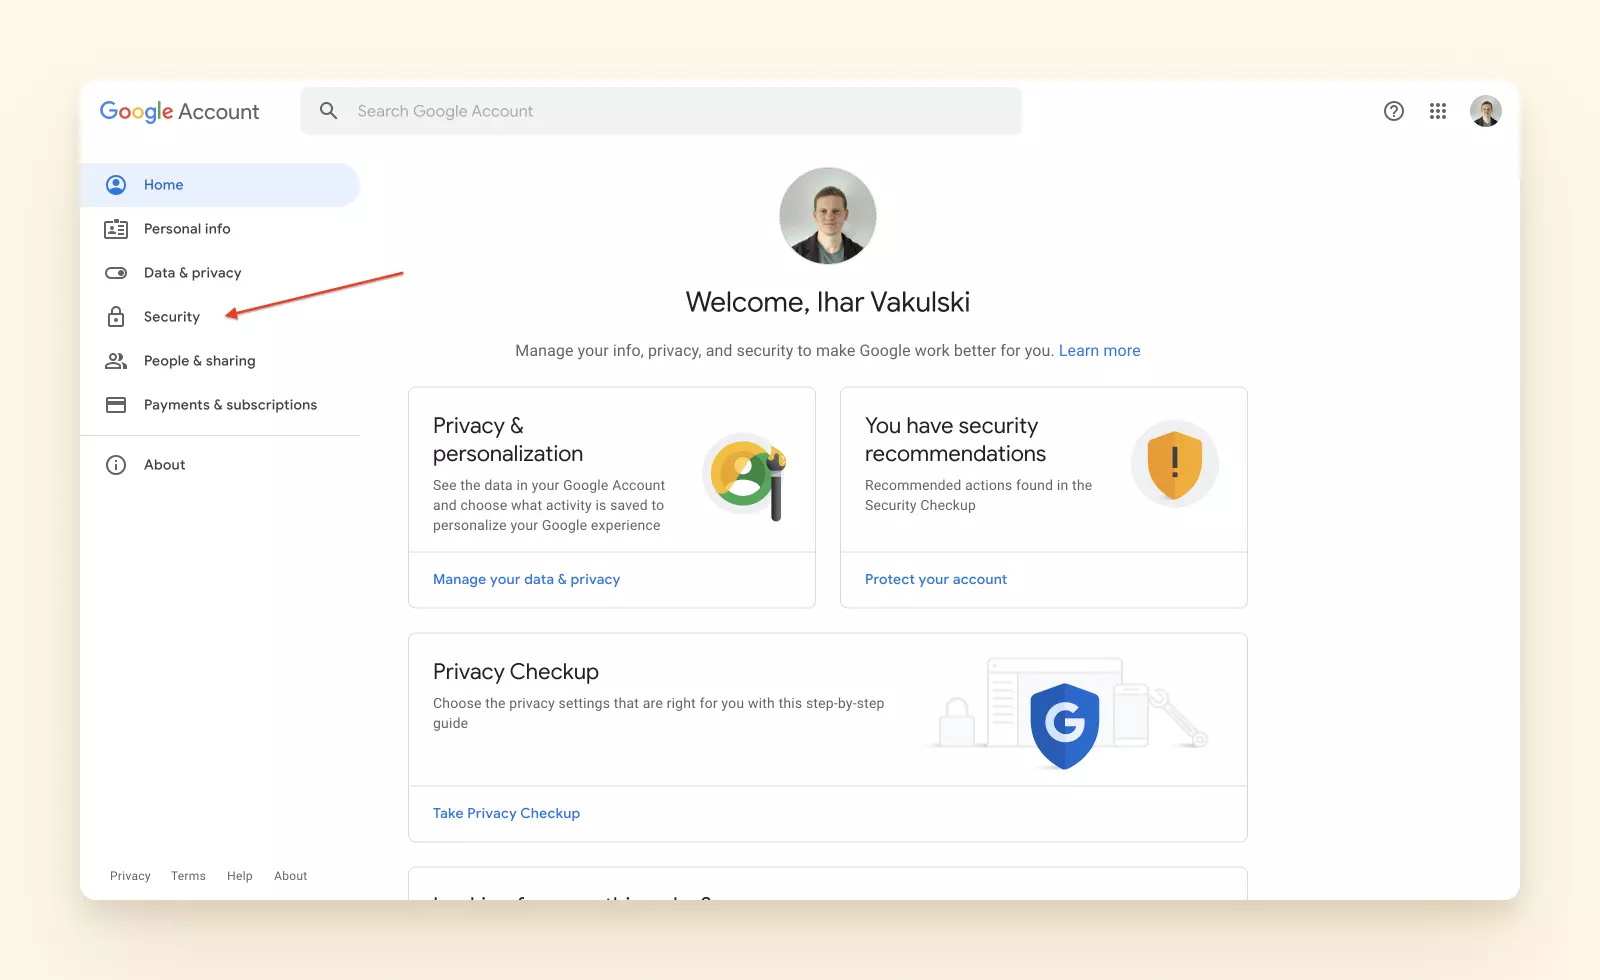The width and height of the screenshot is (1600, 980).
Task: Open the Terms footer link
Action: [188, 876]
